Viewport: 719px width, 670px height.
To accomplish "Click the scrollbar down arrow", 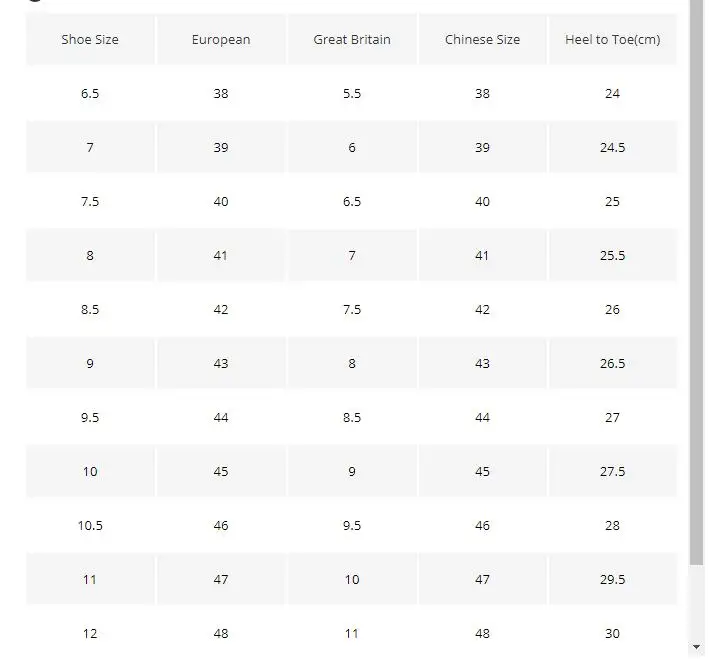I will pyautogui.click(x=697, y=647).
